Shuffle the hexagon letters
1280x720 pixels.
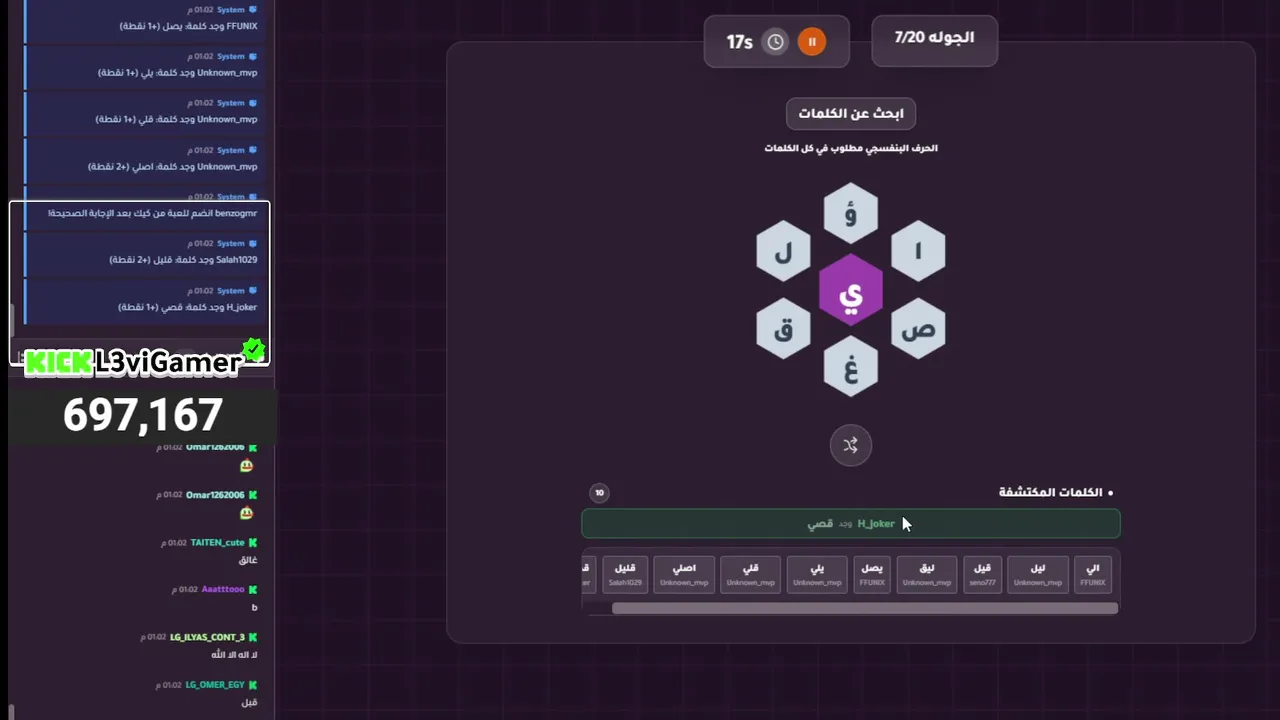(x=851, y=445)
